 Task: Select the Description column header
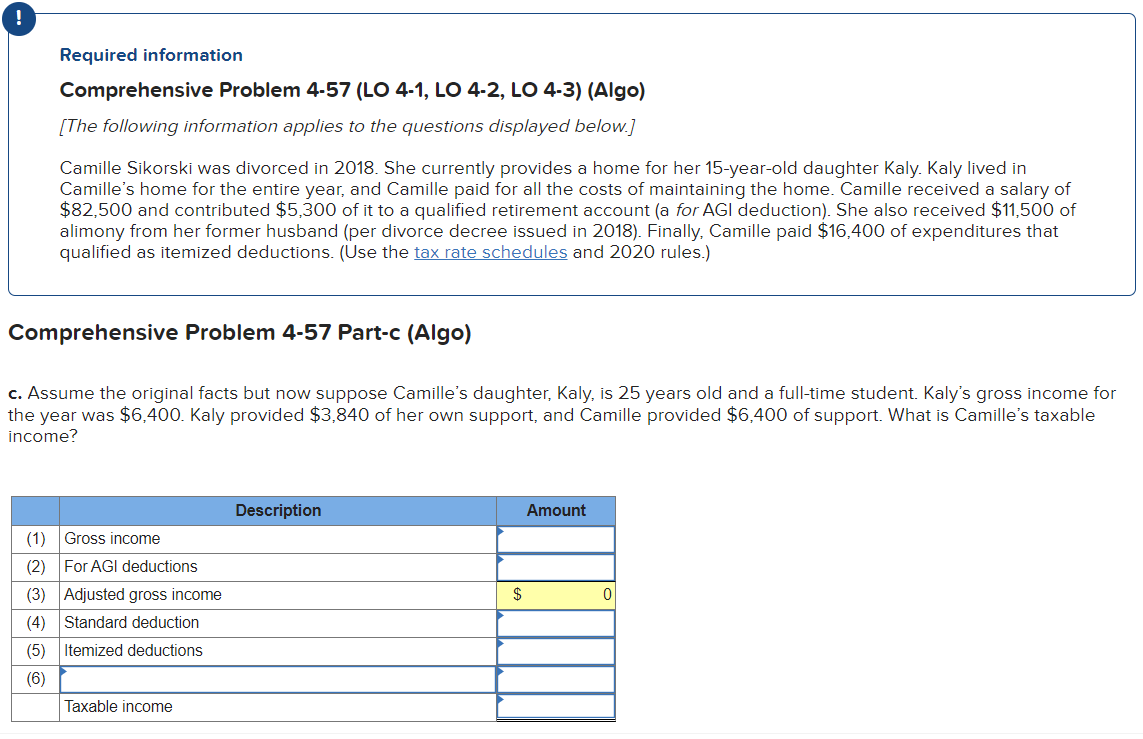[278, 510]
